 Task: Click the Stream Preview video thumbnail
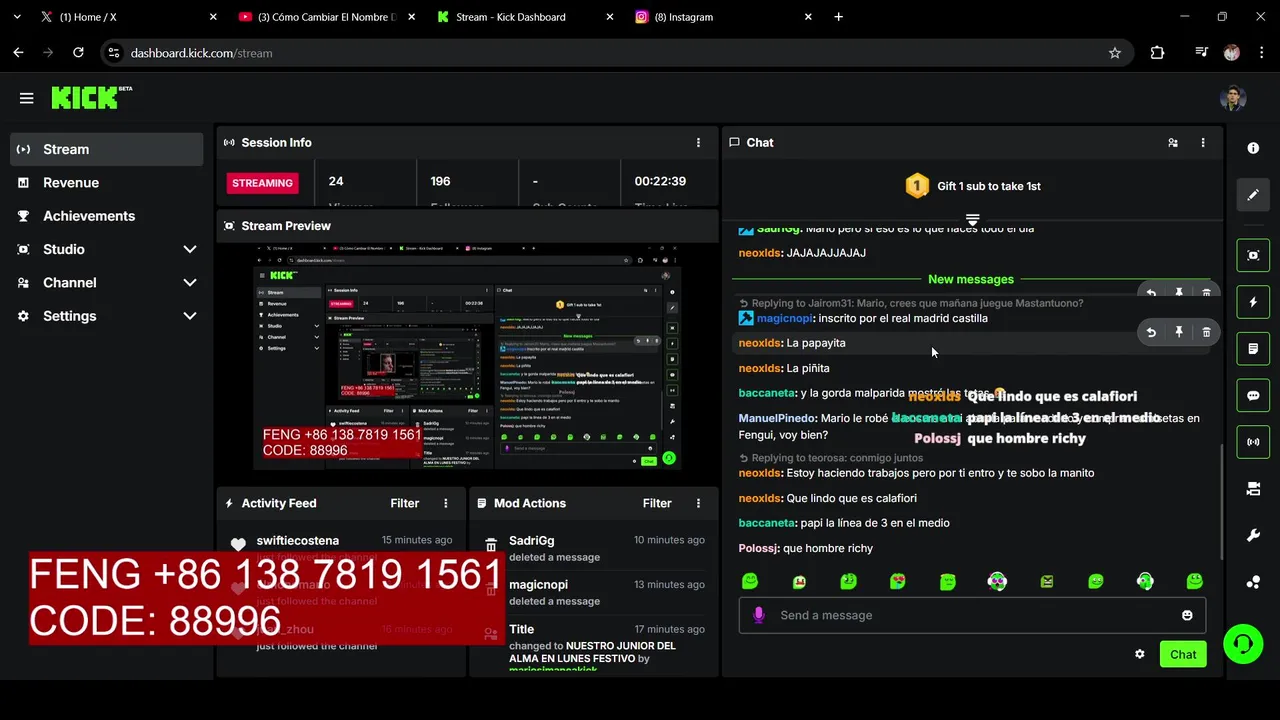click(467, 357)
